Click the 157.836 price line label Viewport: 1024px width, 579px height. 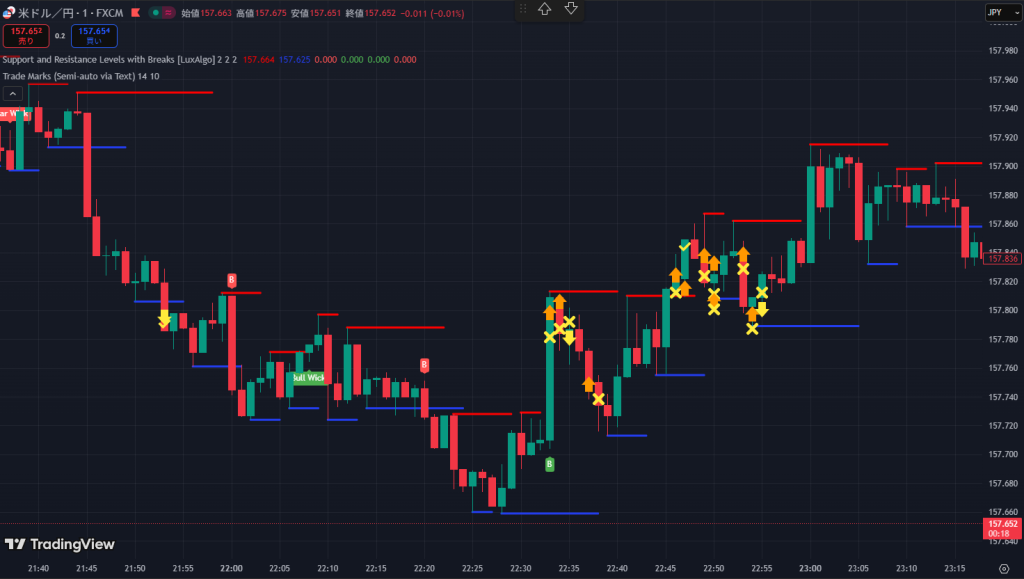point(1001,259)
